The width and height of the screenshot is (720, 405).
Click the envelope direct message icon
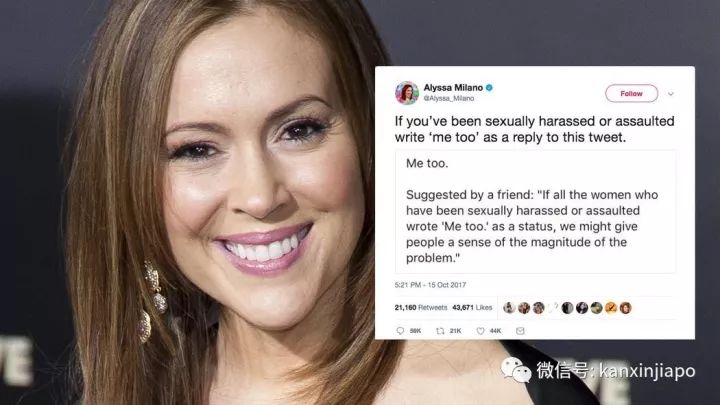(x=520, y=331)
